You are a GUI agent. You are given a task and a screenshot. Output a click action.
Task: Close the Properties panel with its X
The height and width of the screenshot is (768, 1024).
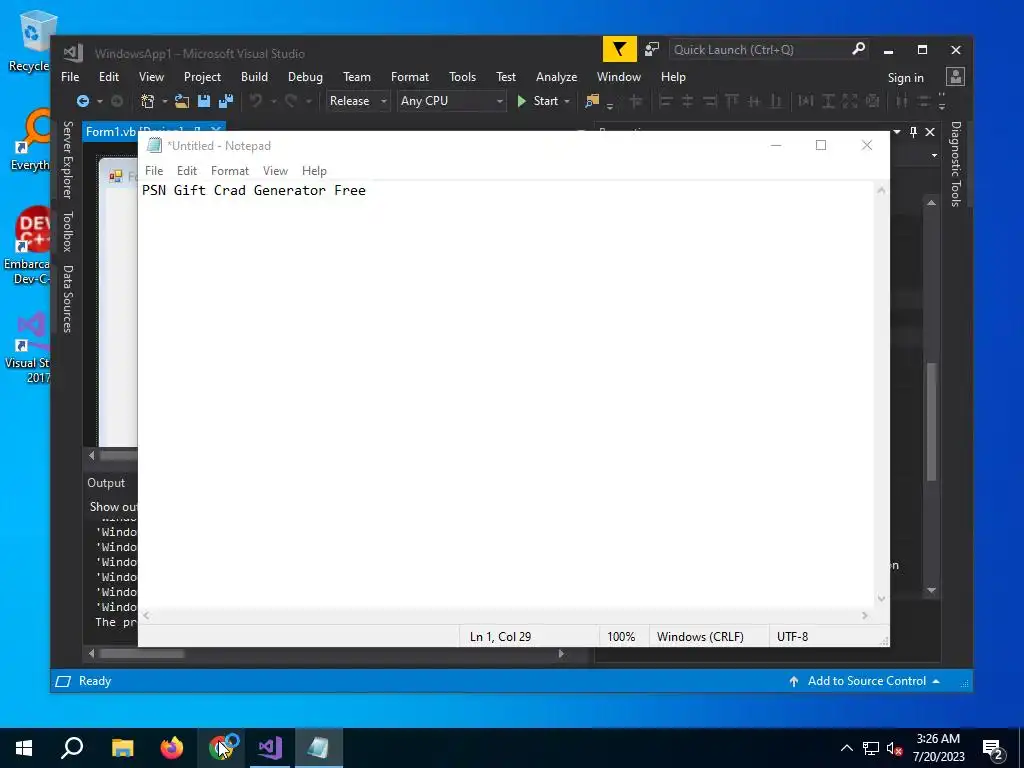click(x=930, y=132)
